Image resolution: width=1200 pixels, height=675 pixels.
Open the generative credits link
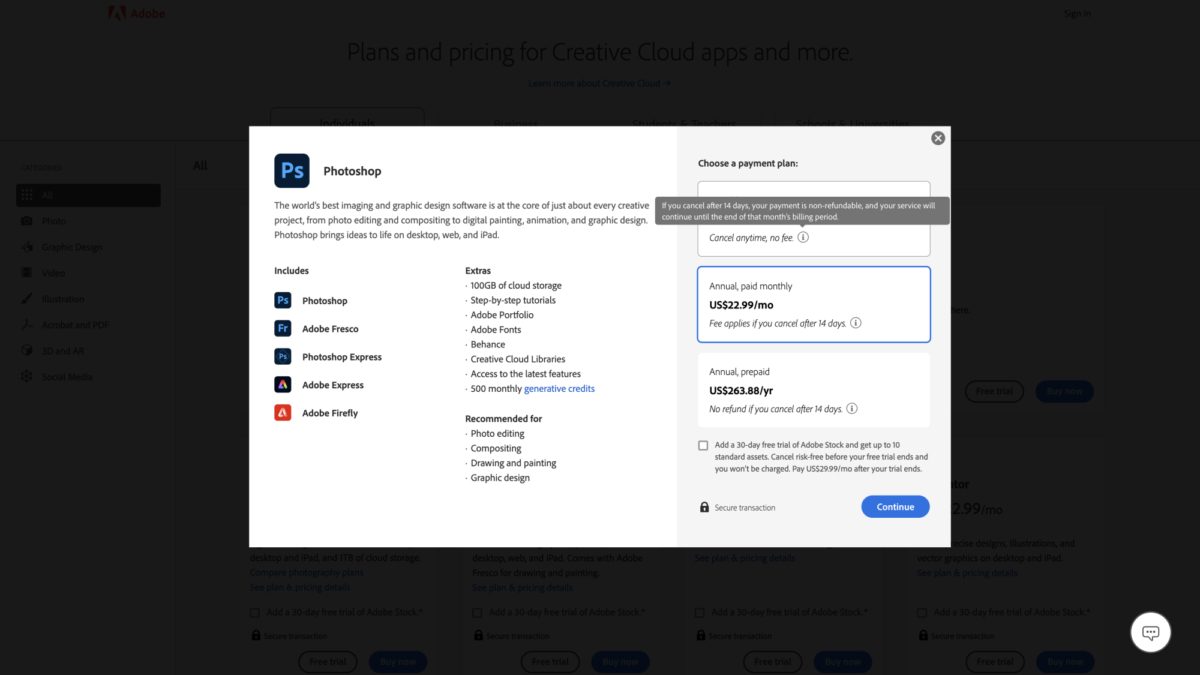(559, 388)
